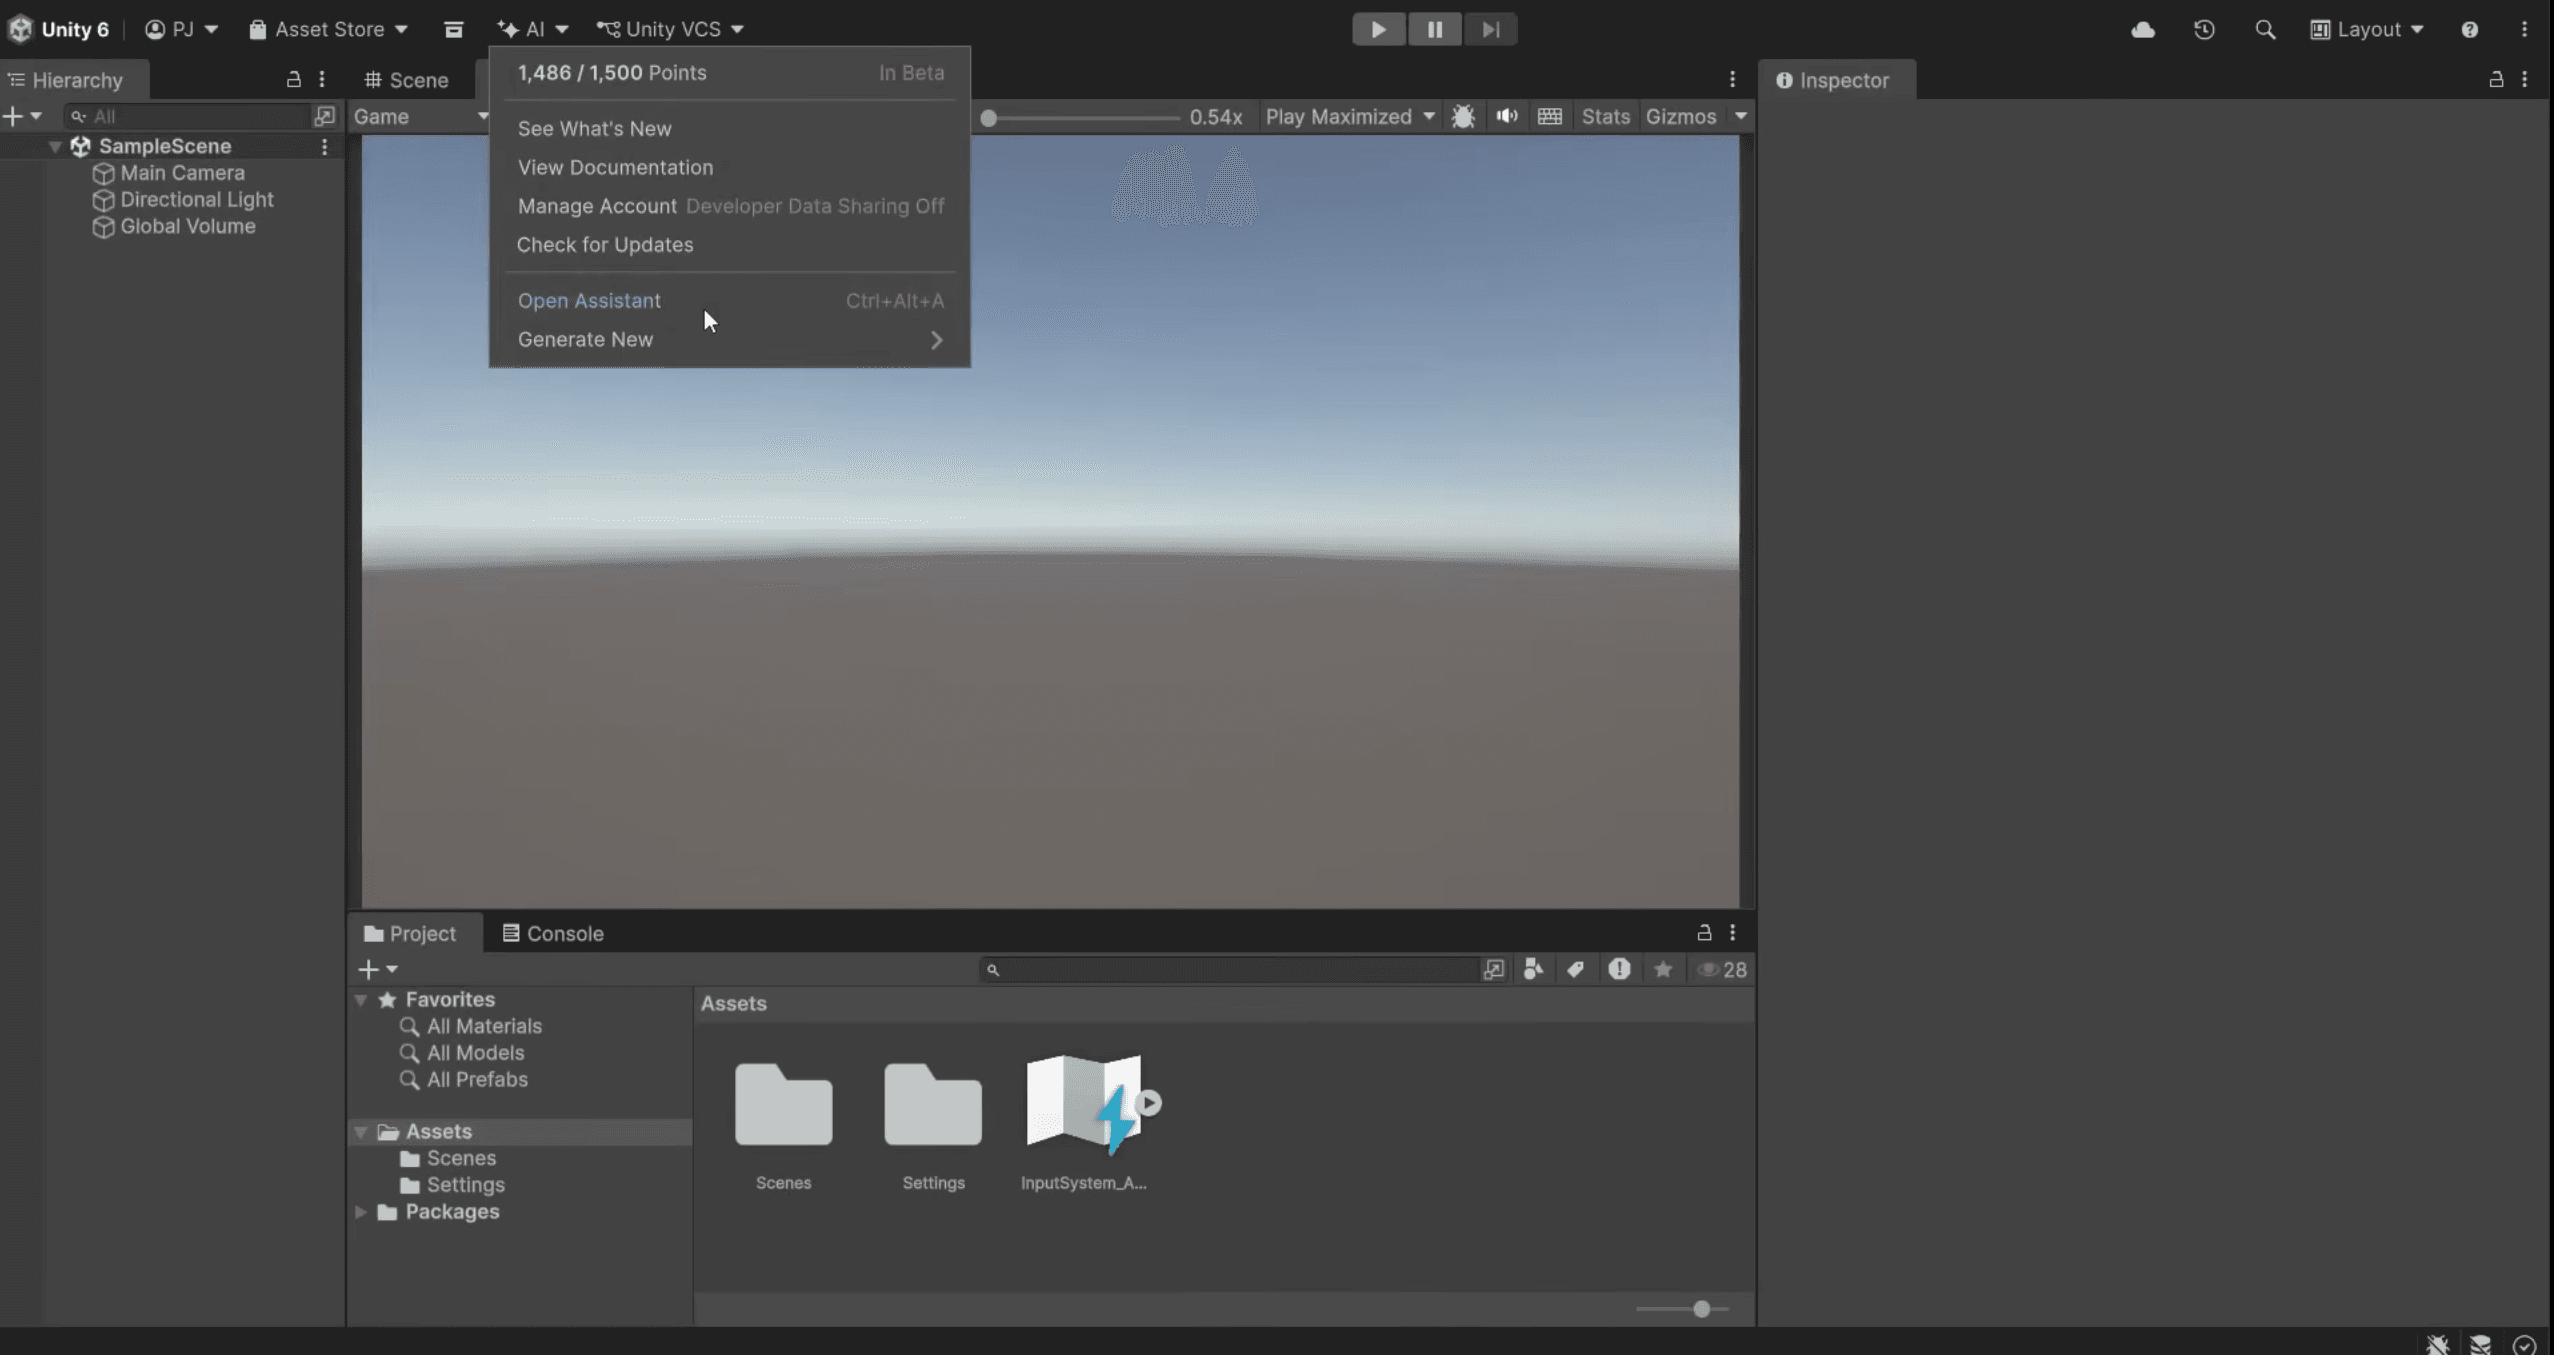This screenshot has width=2554, height=1355.
Task: Open SampleScene options kebab menu
Action: click(x=324, y=146)
